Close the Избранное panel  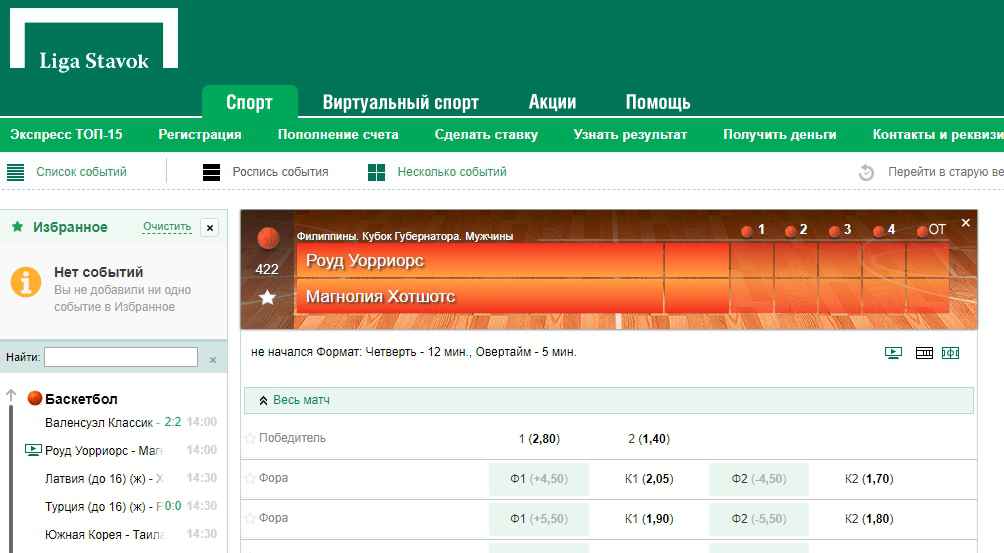coord(209,228)
